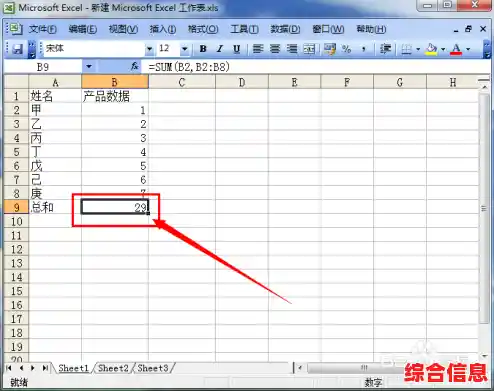Go to previous sheet tab arrow
This screenshot has width=494, height=391.
coord(21,368)
